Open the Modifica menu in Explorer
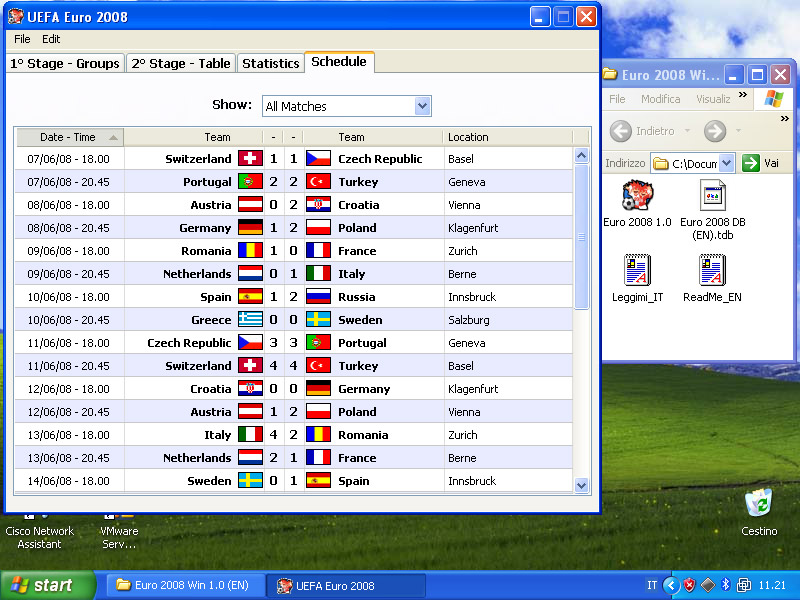 660,99
